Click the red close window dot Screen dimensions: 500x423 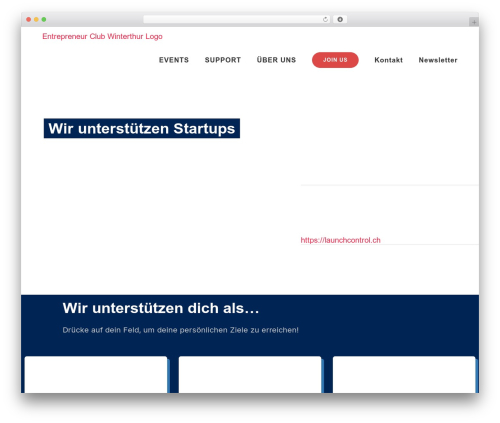point(29,19)
